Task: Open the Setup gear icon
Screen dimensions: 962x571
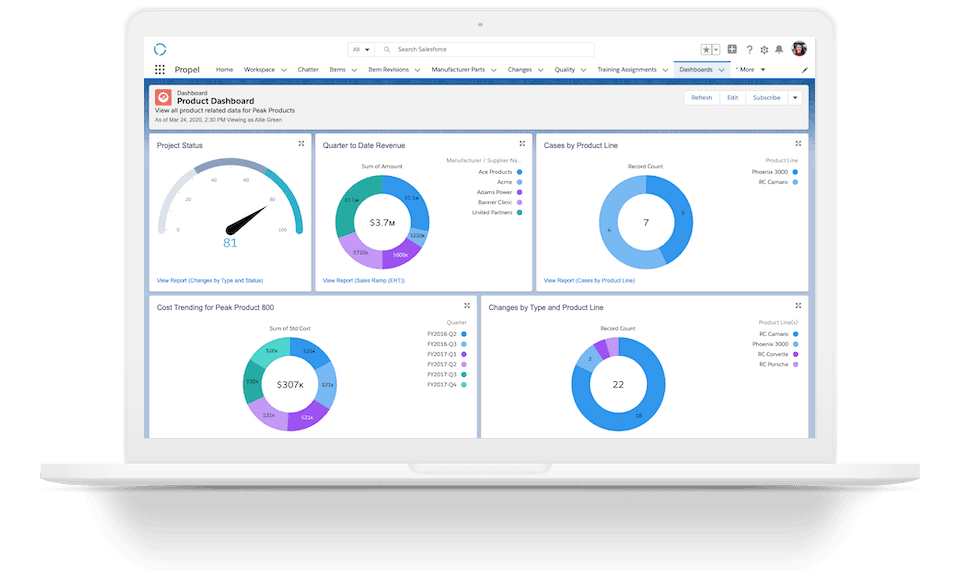Action: coord(764,49)
